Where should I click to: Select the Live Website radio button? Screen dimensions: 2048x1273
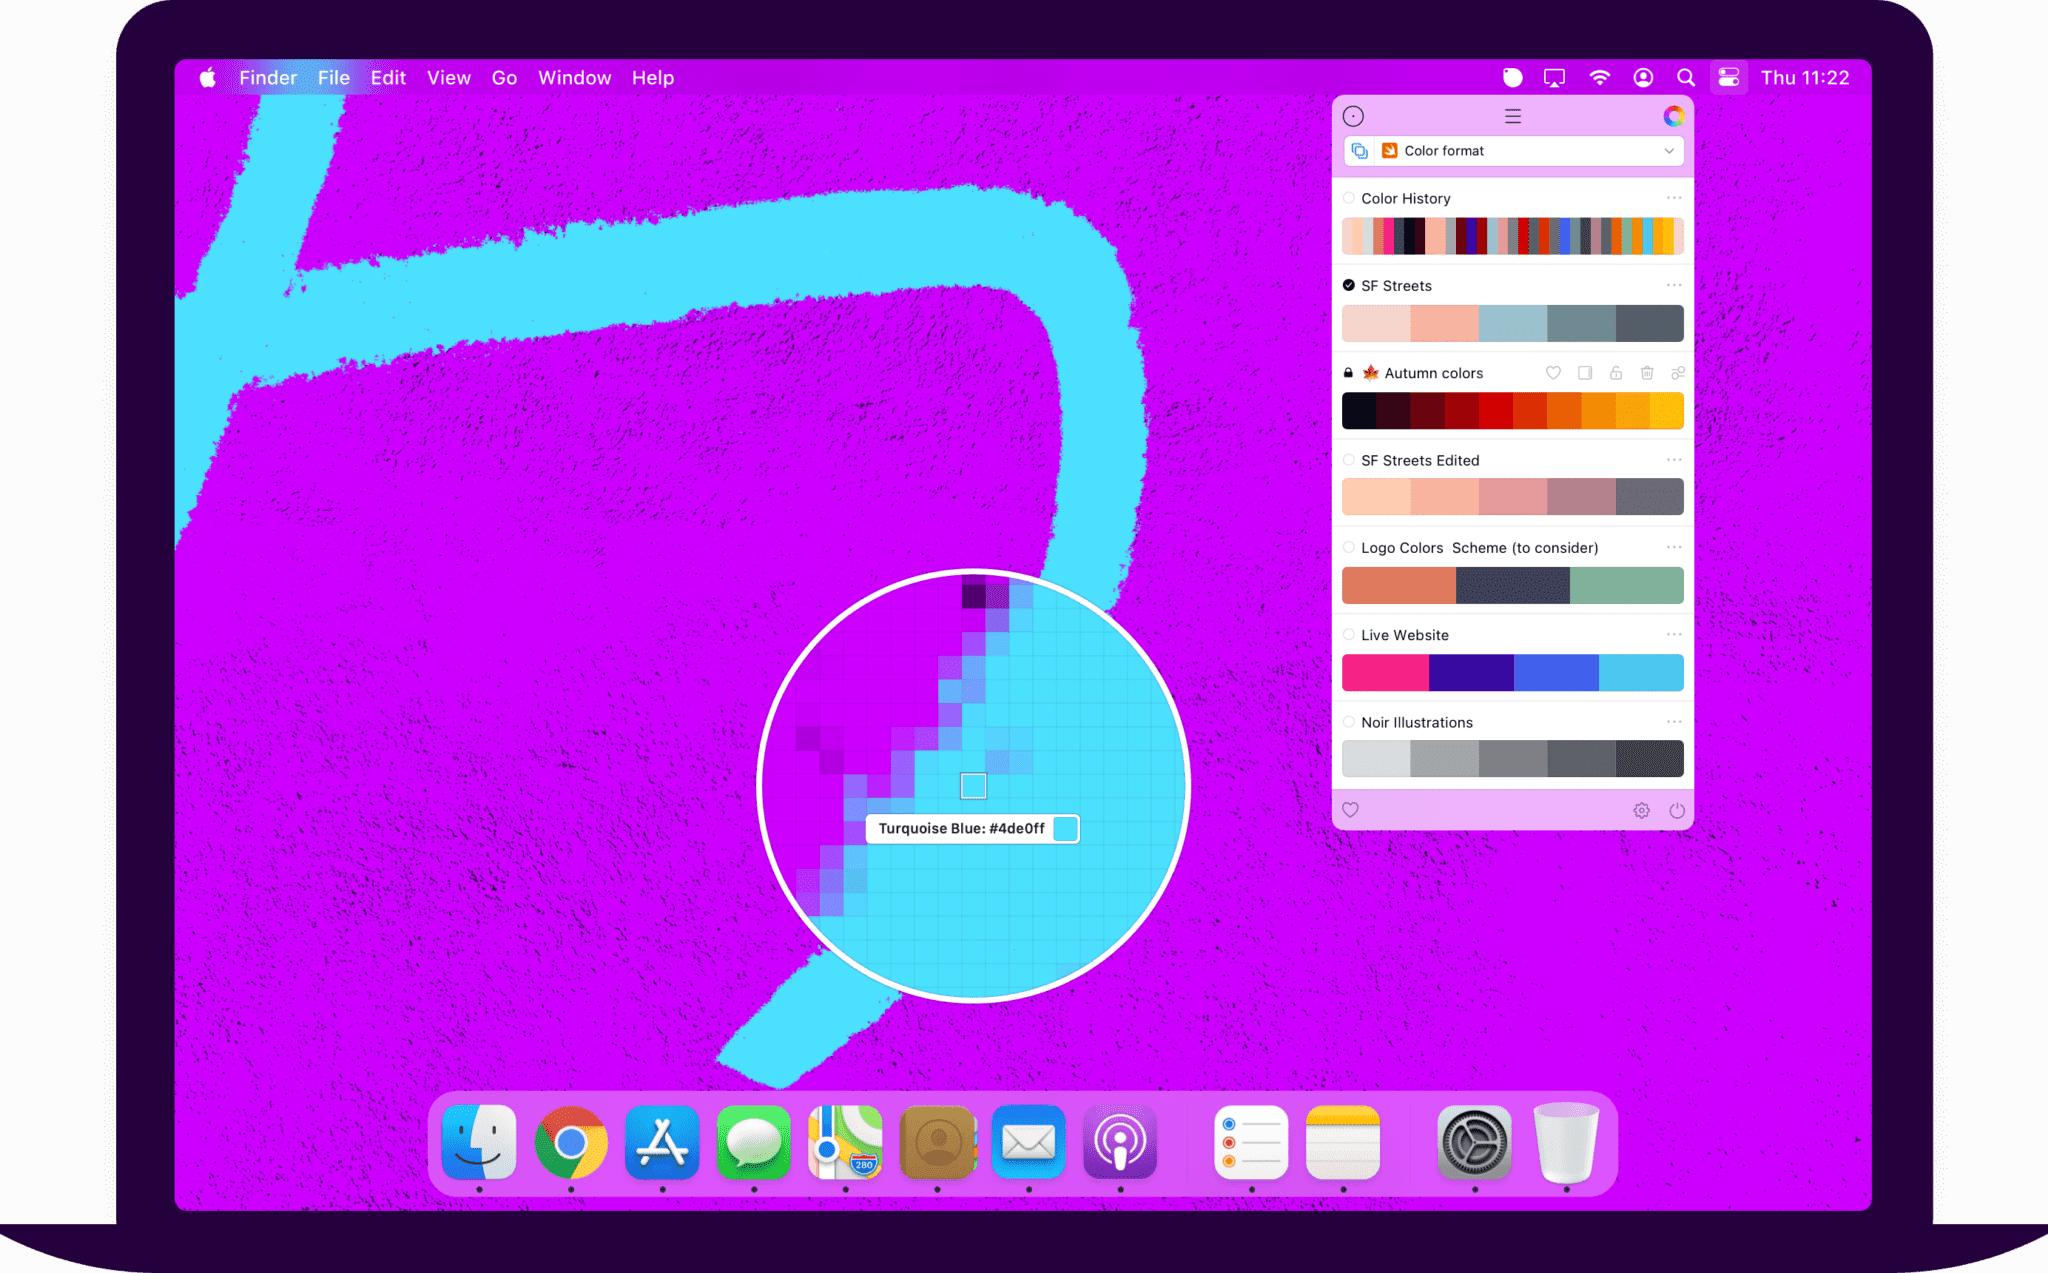pyautogui.click(x=1349, y=634)
